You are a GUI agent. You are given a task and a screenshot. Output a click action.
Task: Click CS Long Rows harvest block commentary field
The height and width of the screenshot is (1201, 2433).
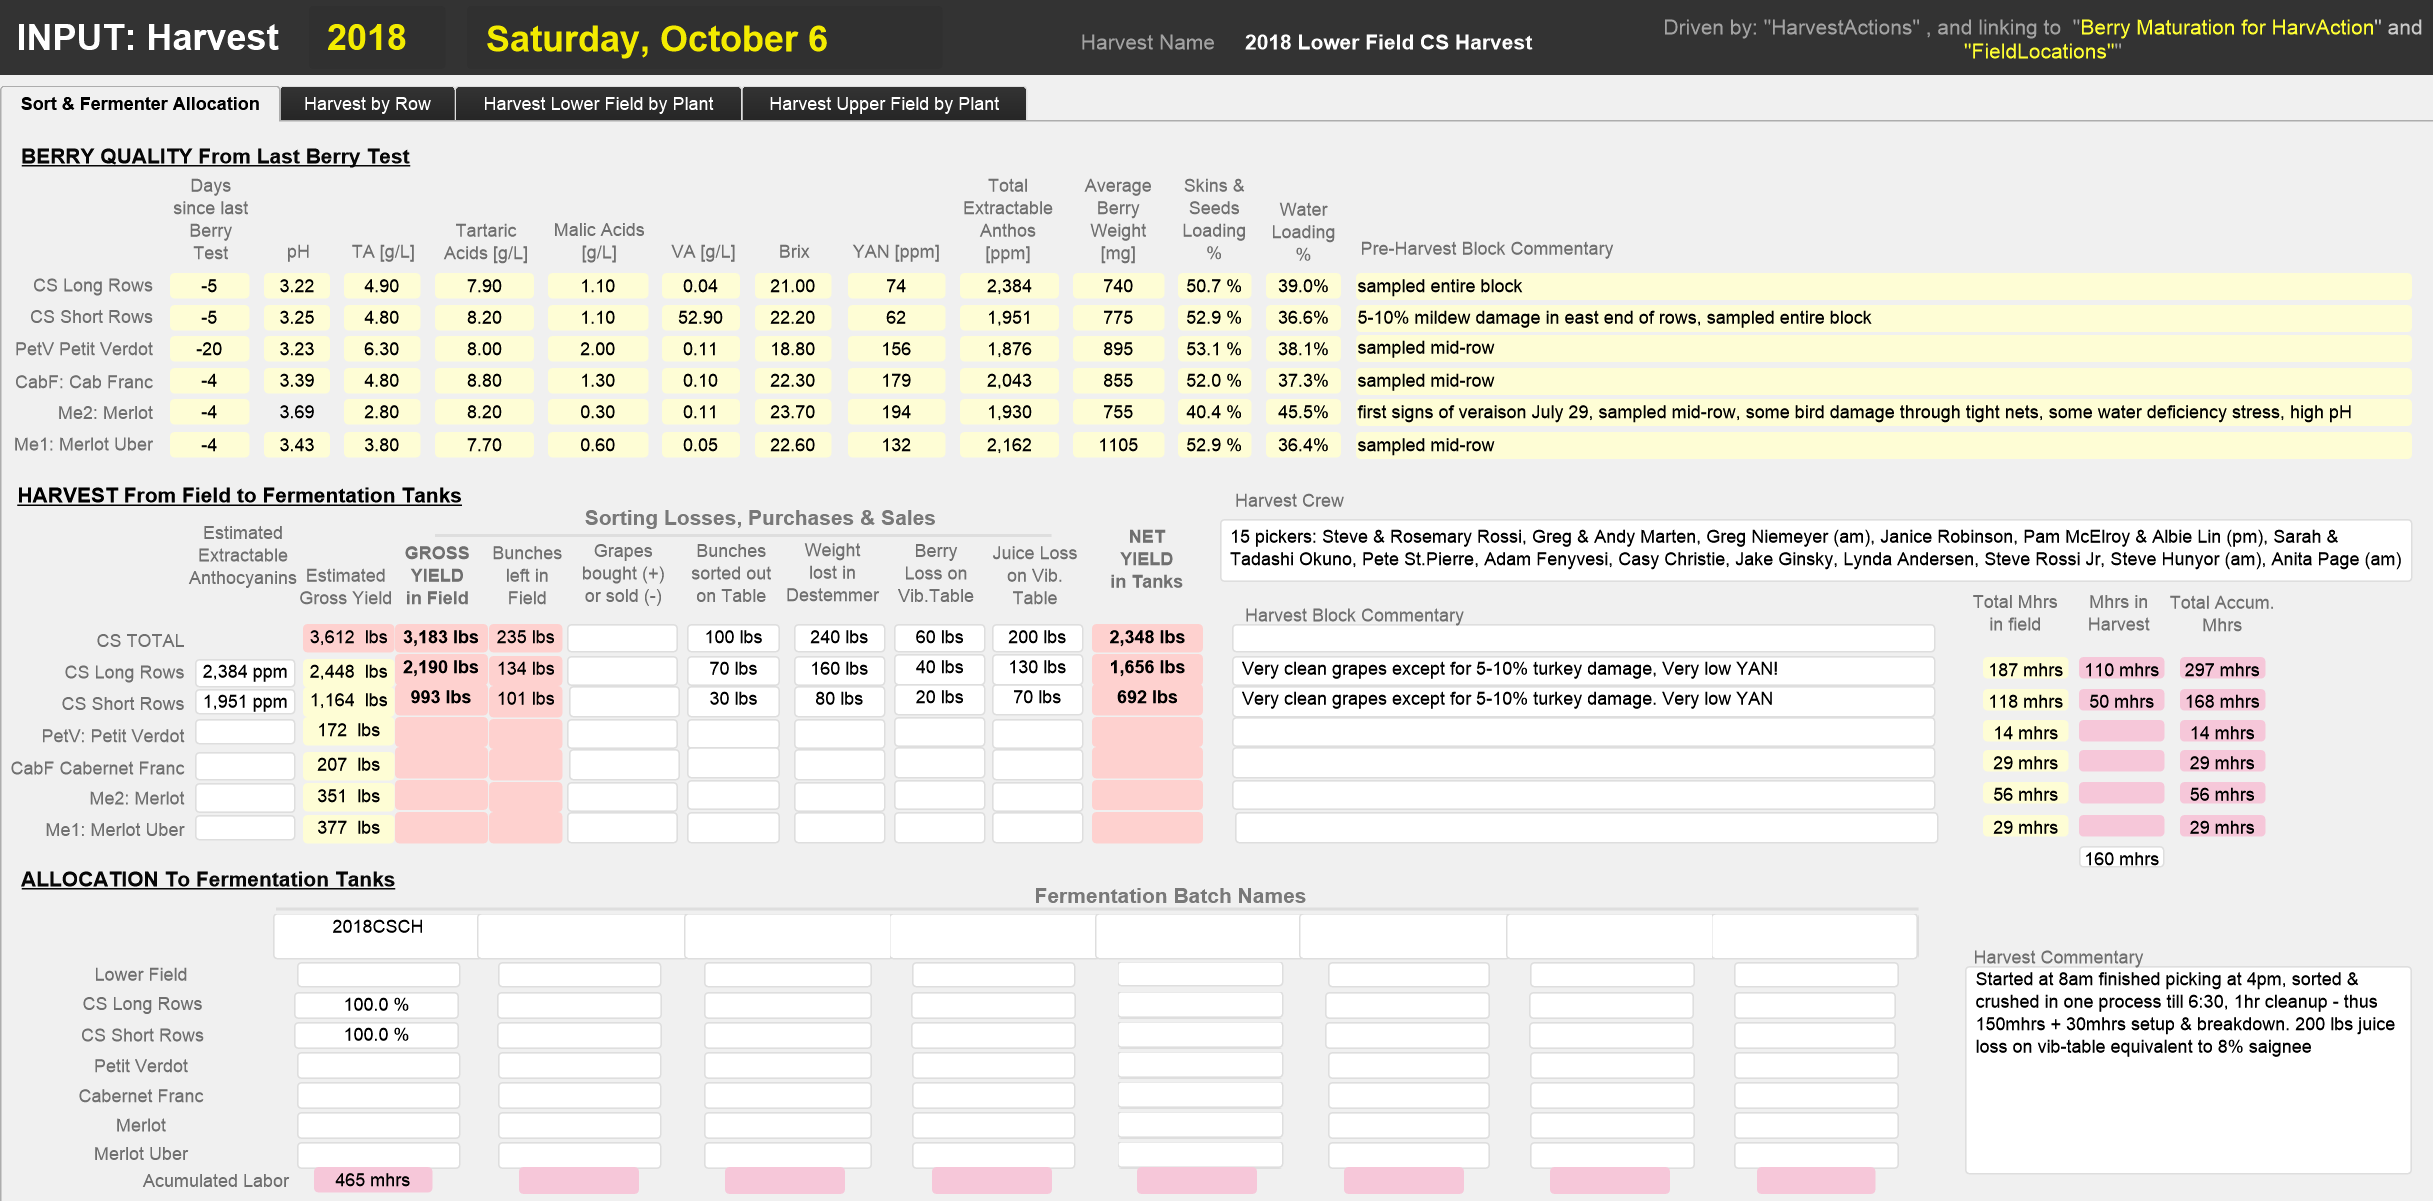click(x=1584, y=670)
